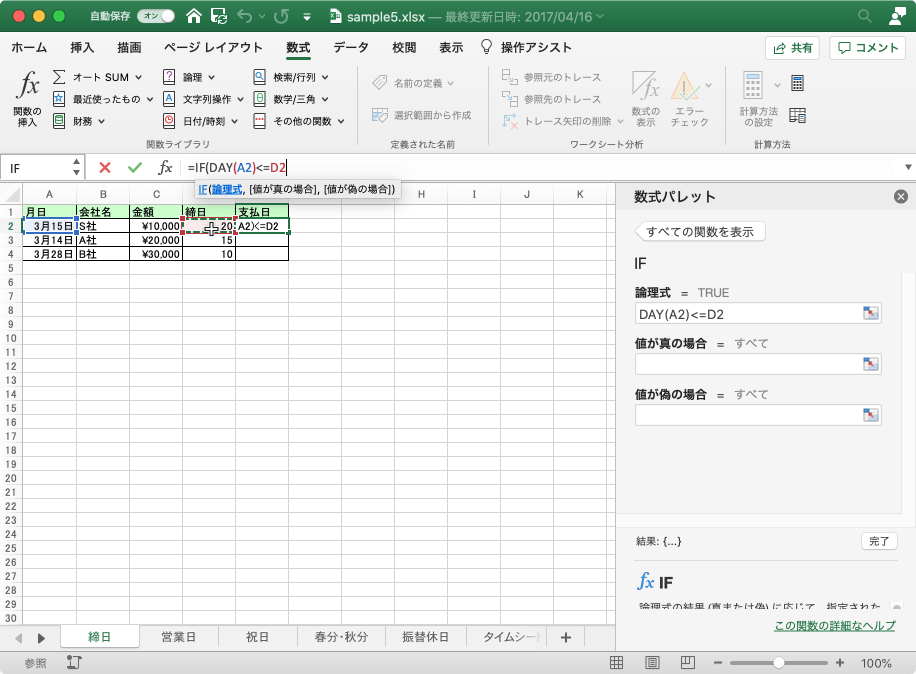Open Lookup and Reference magnifier icon

259,77
